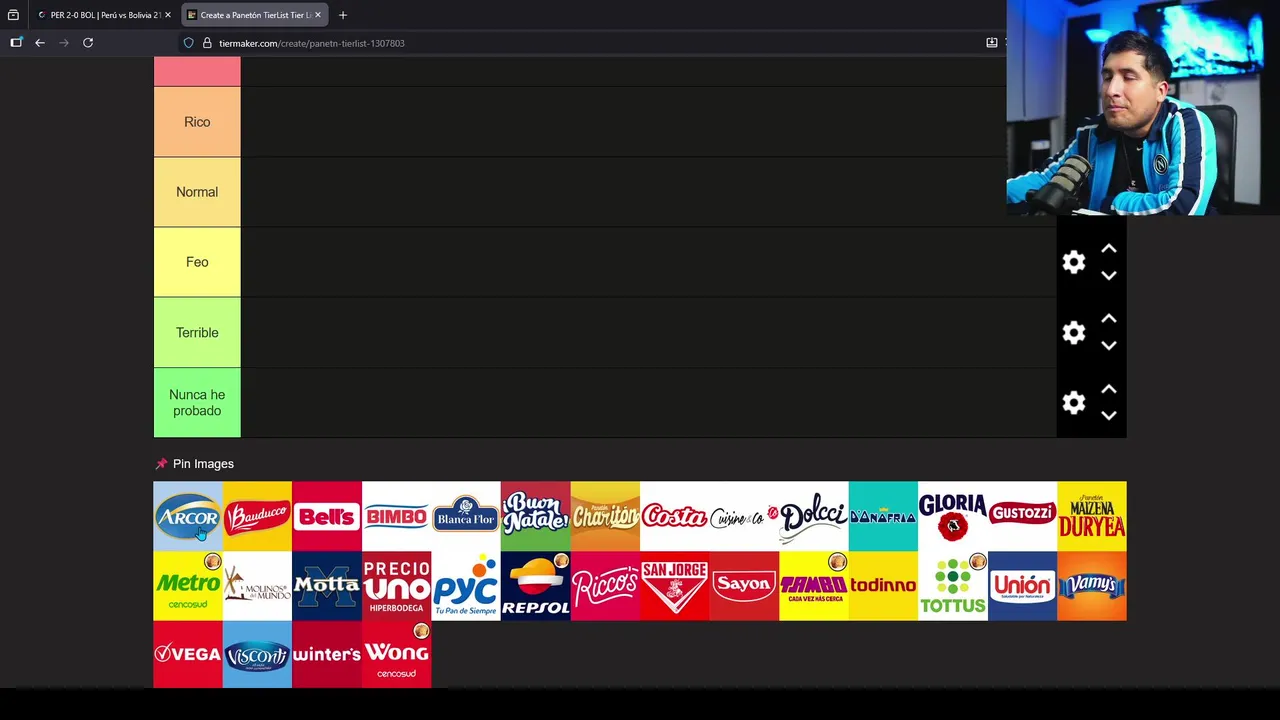Image resolution: width=1280 pixels, height=720 pixels.
Task: Click the Terrible tier label
Action: [x=197, y=332]
